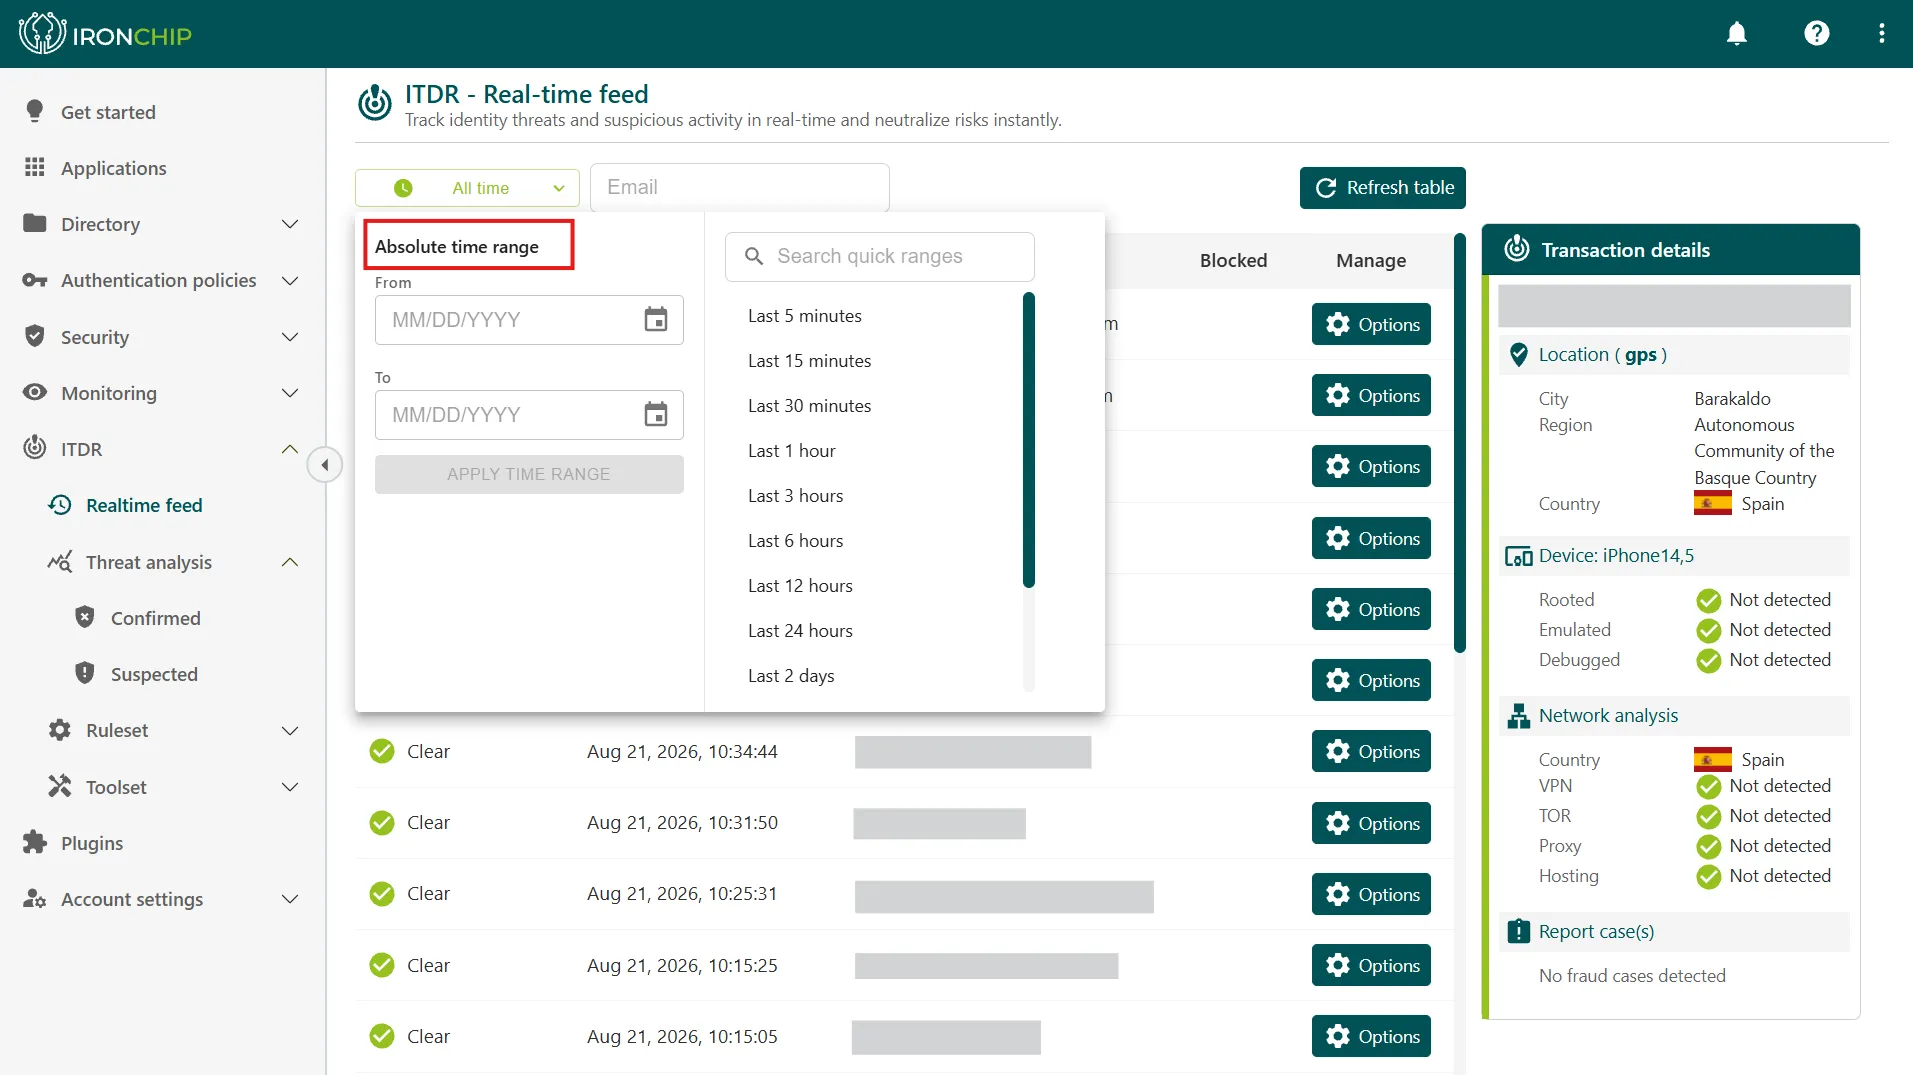Collapse the Threat analysis subsection

tap(290, 562)
